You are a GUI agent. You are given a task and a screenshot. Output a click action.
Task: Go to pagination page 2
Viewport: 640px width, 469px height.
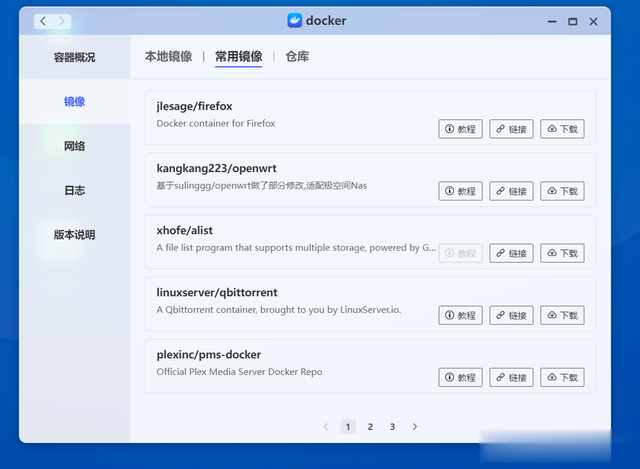tap(370, 427)
